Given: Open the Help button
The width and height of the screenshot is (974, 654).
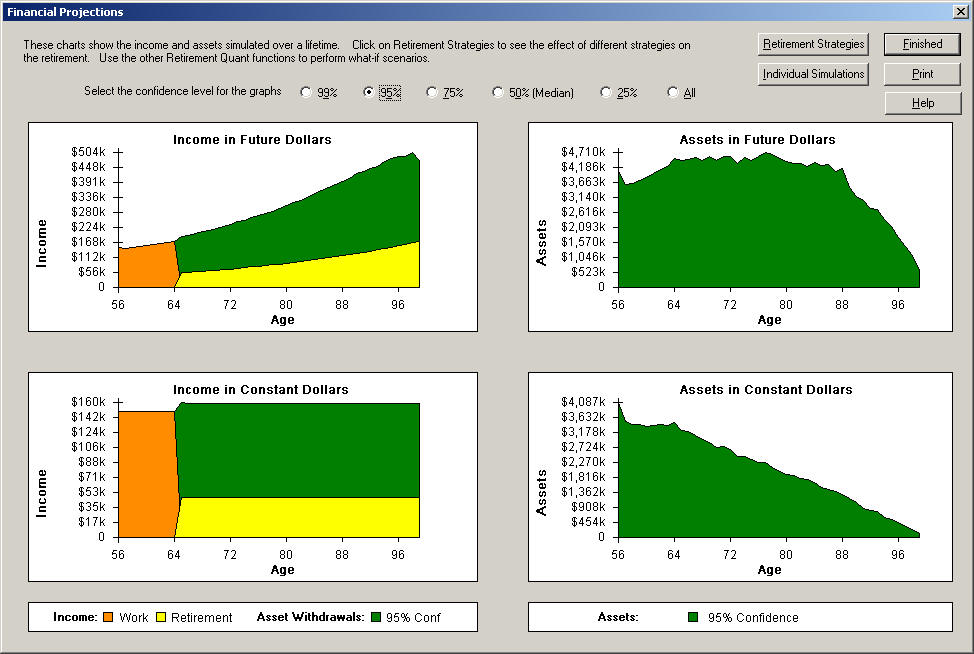Looking at the screenshot, I should [x=922, y=103].
